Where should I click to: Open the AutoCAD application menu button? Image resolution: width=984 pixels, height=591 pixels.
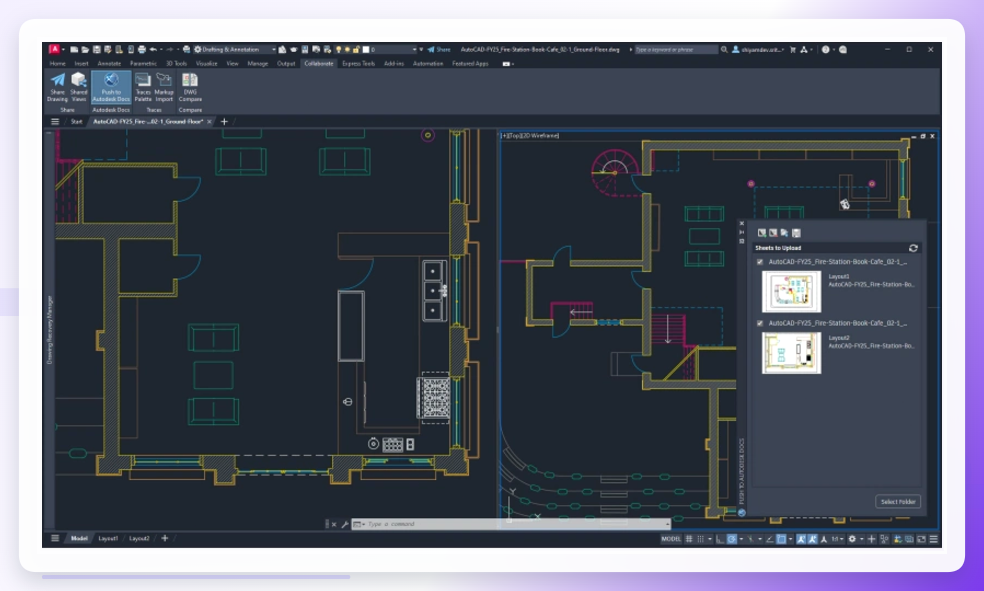pos(55,49)
